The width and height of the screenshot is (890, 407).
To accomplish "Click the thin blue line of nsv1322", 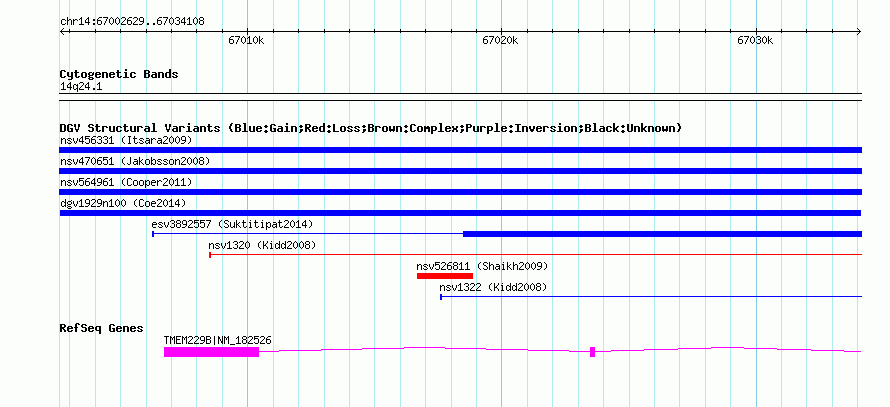I will tap(651, 297).
